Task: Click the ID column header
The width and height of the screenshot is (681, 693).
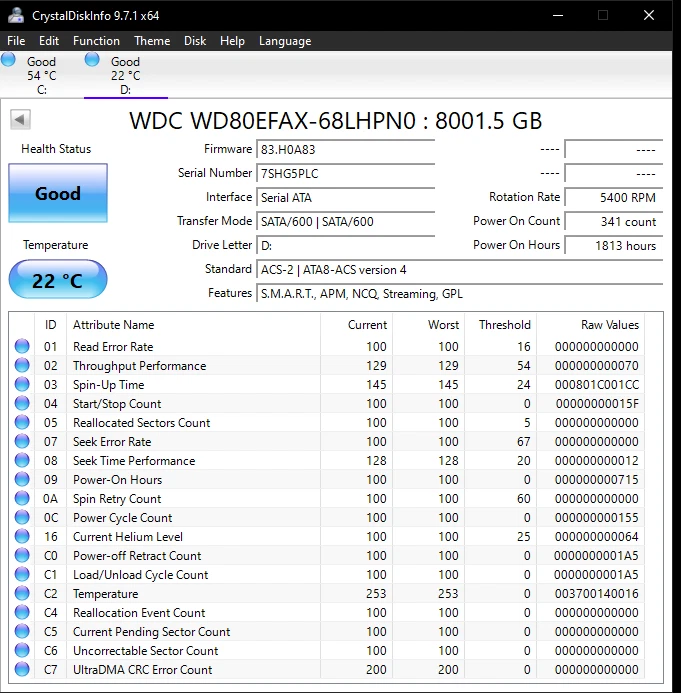Action: click(50, 325)
